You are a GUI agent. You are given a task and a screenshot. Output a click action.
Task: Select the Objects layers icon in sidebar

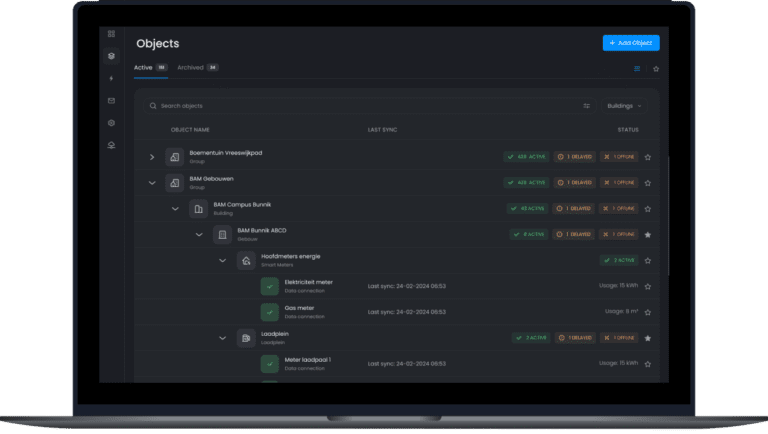click(112, 56)
